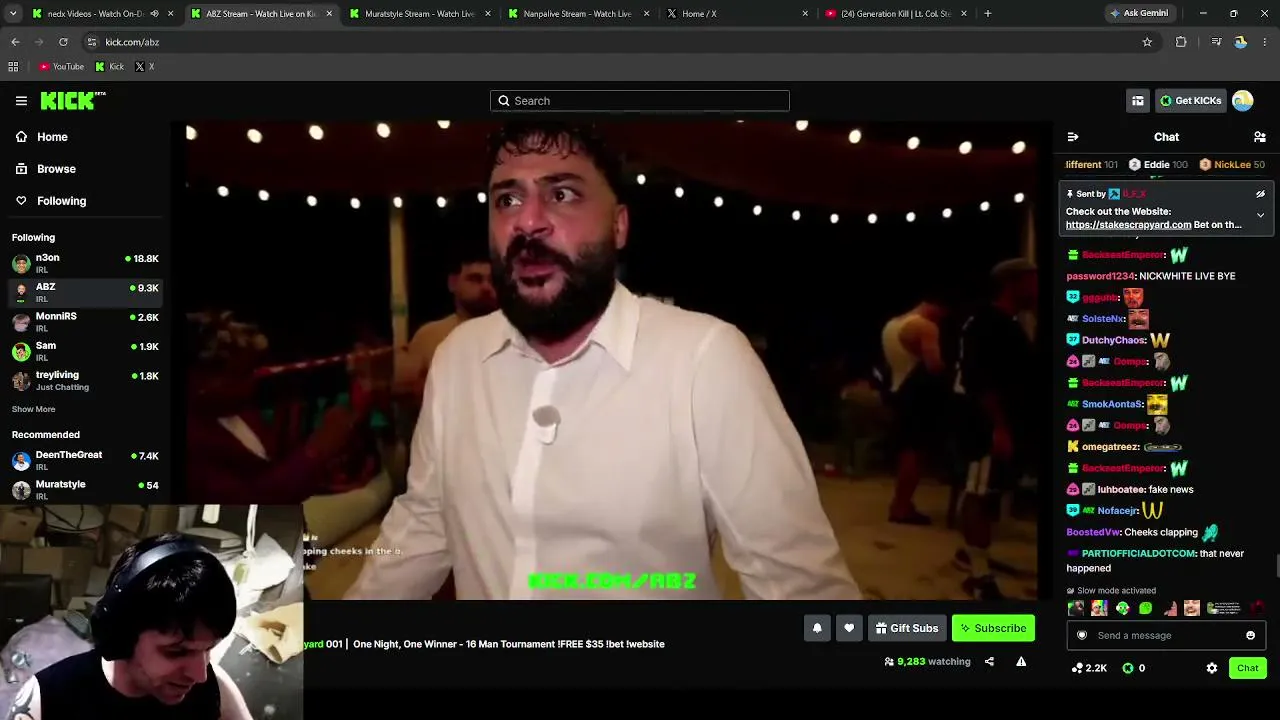Click the KICK logo
The height and width of the screenshot is (720, 1280).
[x=73, y=100]
